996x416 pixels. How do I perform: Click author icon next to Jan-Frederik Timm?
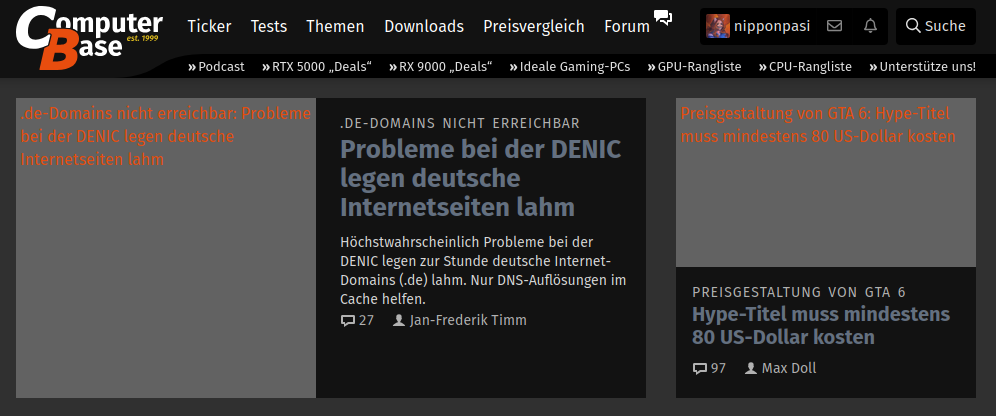[399, 320]
